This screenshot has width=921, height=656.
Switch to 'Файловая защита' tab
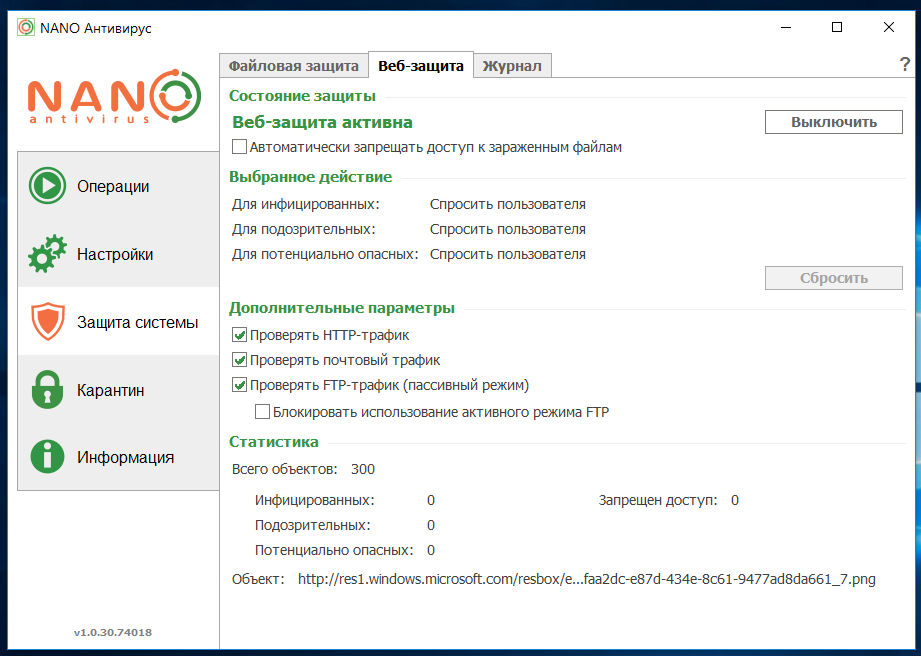293,66
